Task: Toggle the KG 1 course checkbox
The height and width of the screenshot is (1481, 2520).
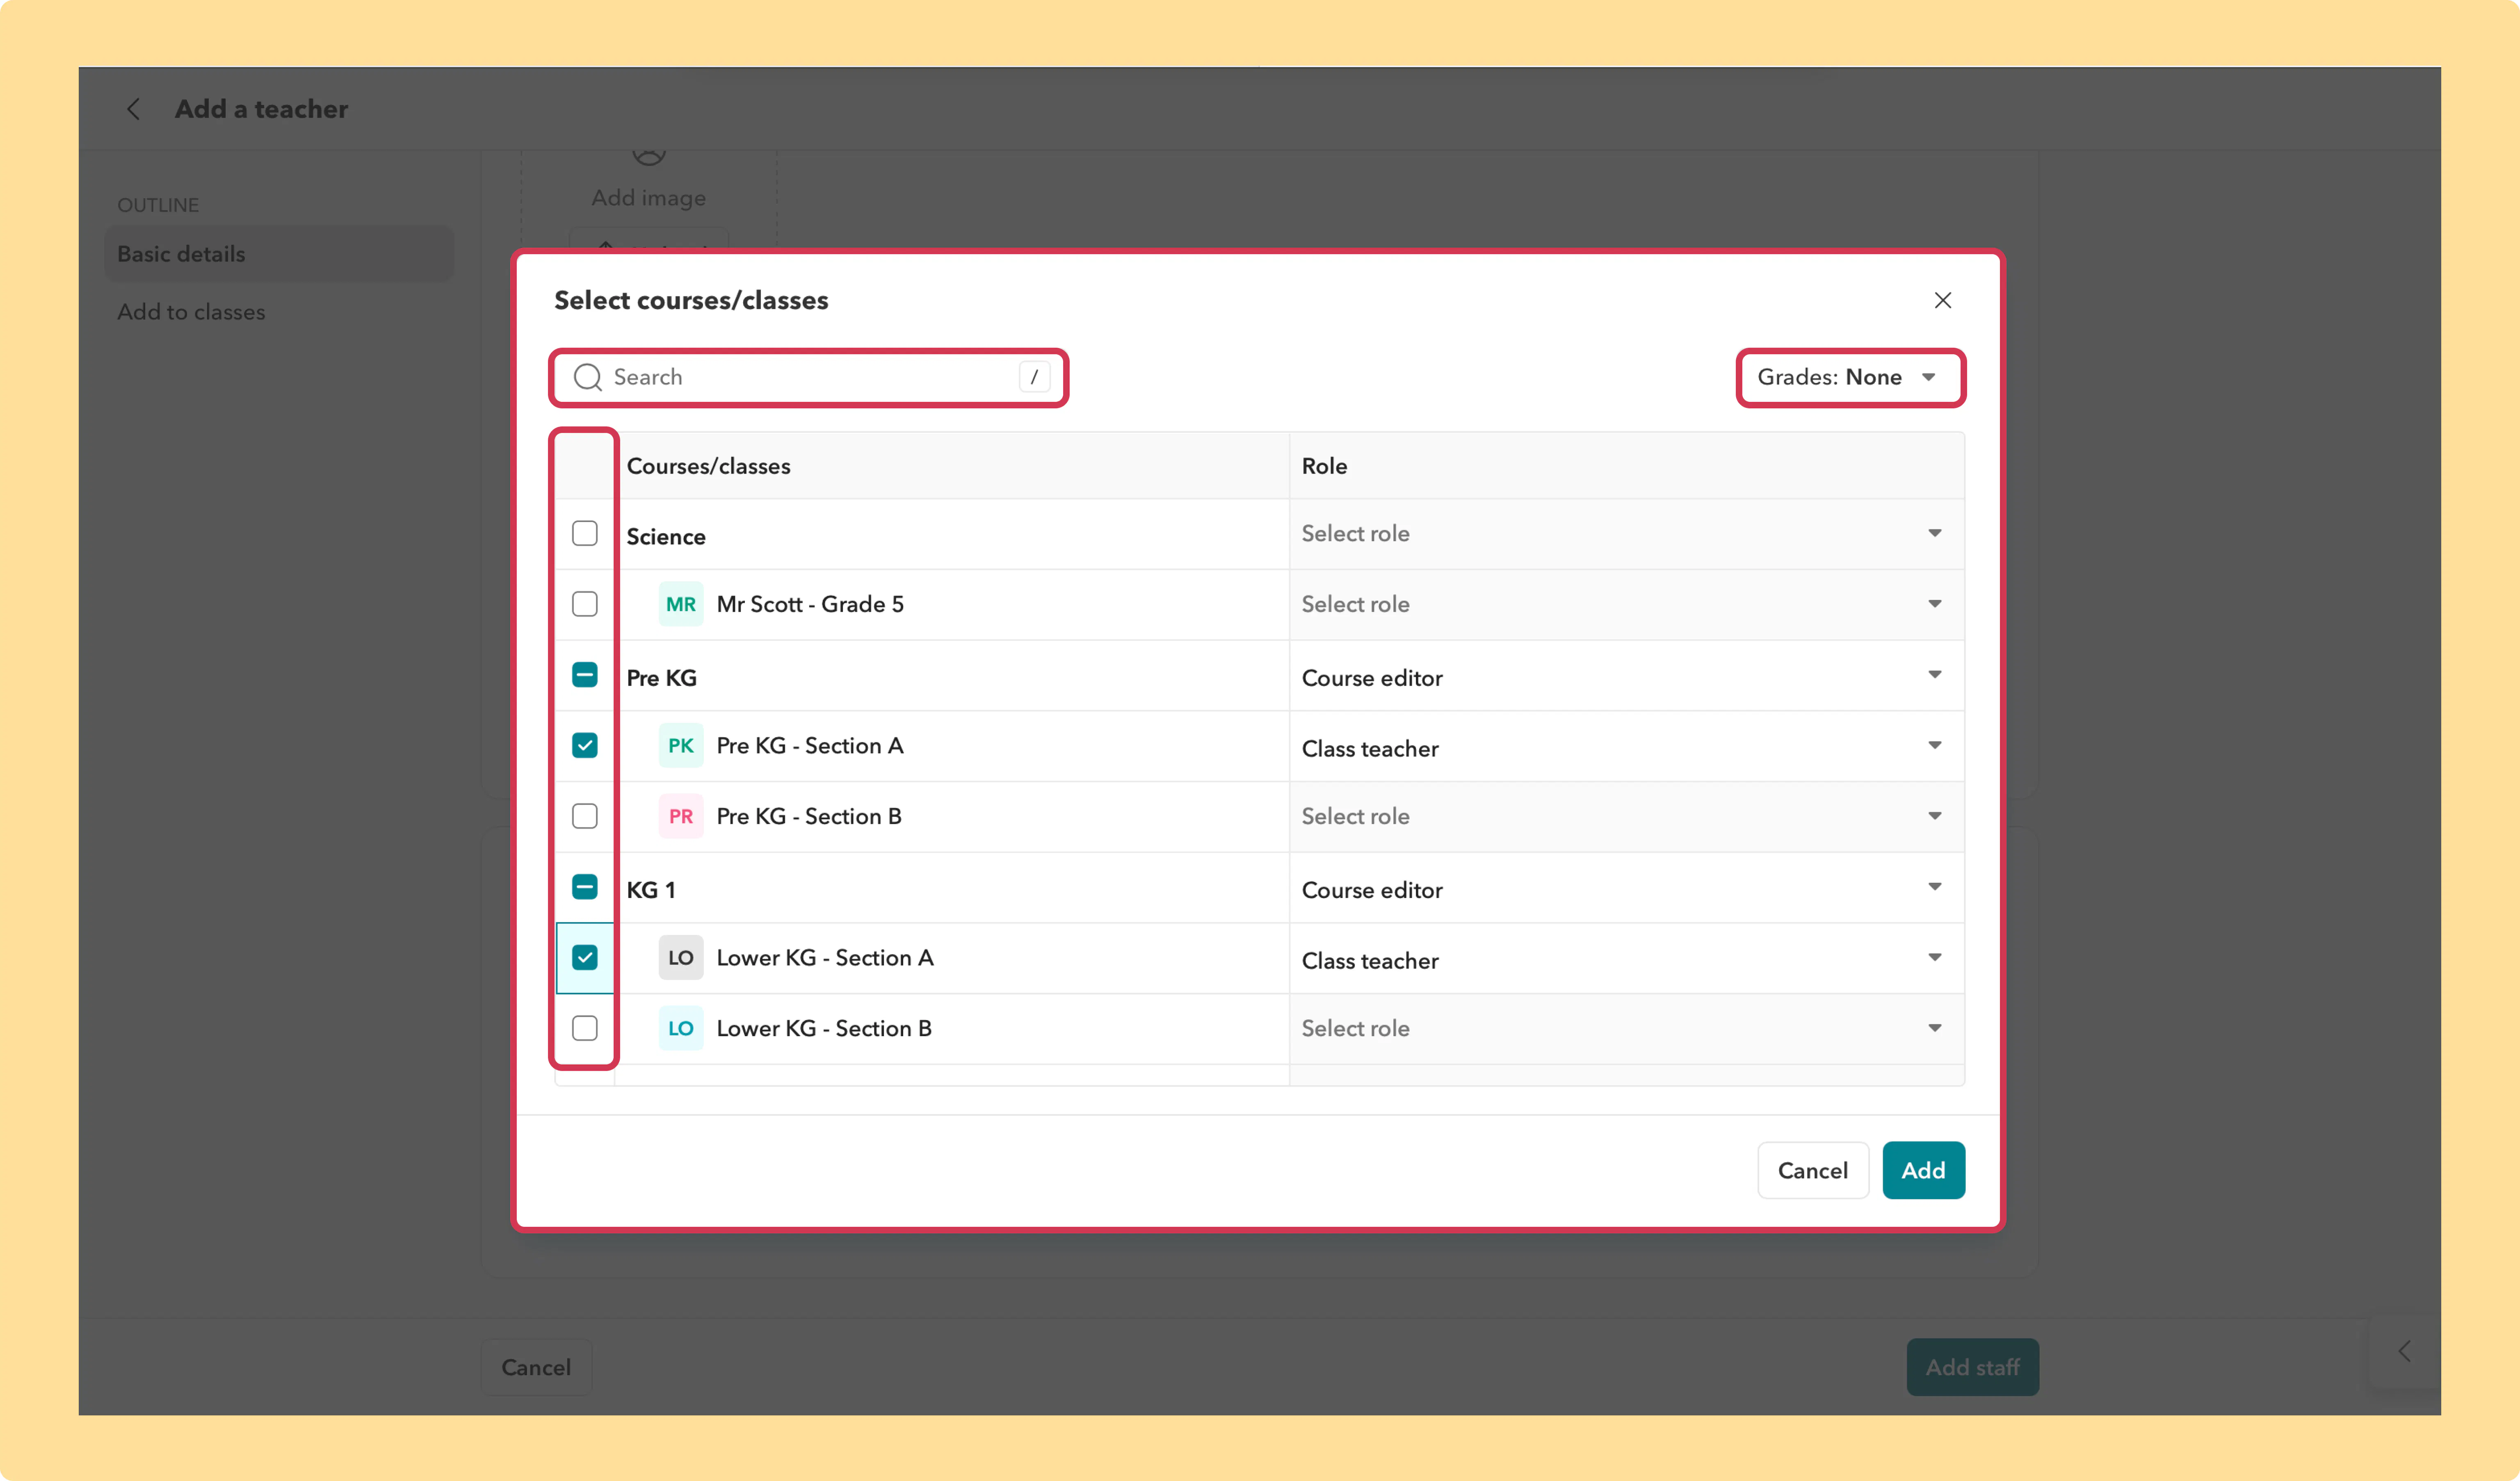Action: pyautogui.click(x=585, y=887)
